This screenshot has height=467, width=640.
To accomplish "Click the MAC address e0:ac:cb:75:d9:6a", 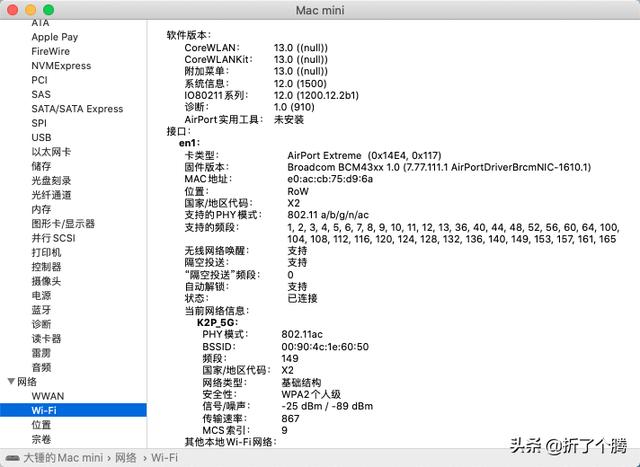I will point(330,179).
